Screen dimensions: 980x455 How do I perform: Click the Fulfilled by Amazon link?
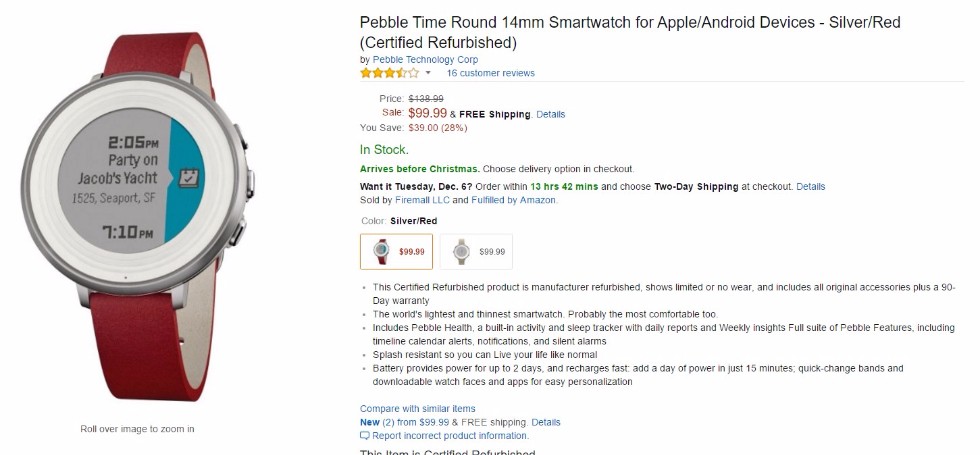click(x=513, y=200)
